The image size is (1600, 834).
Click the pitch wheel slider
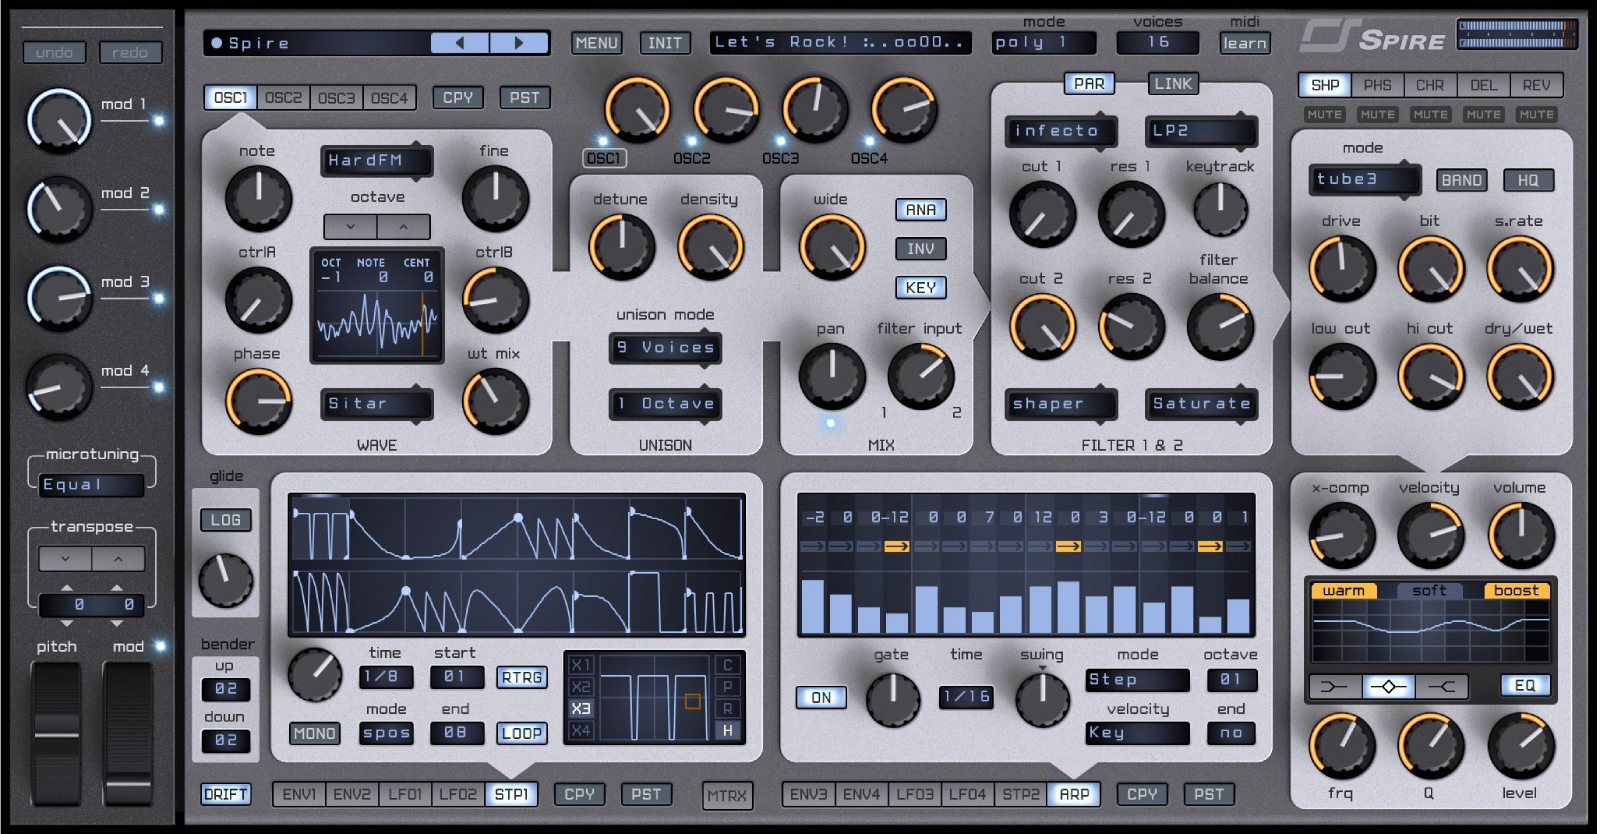coord(56,733)
